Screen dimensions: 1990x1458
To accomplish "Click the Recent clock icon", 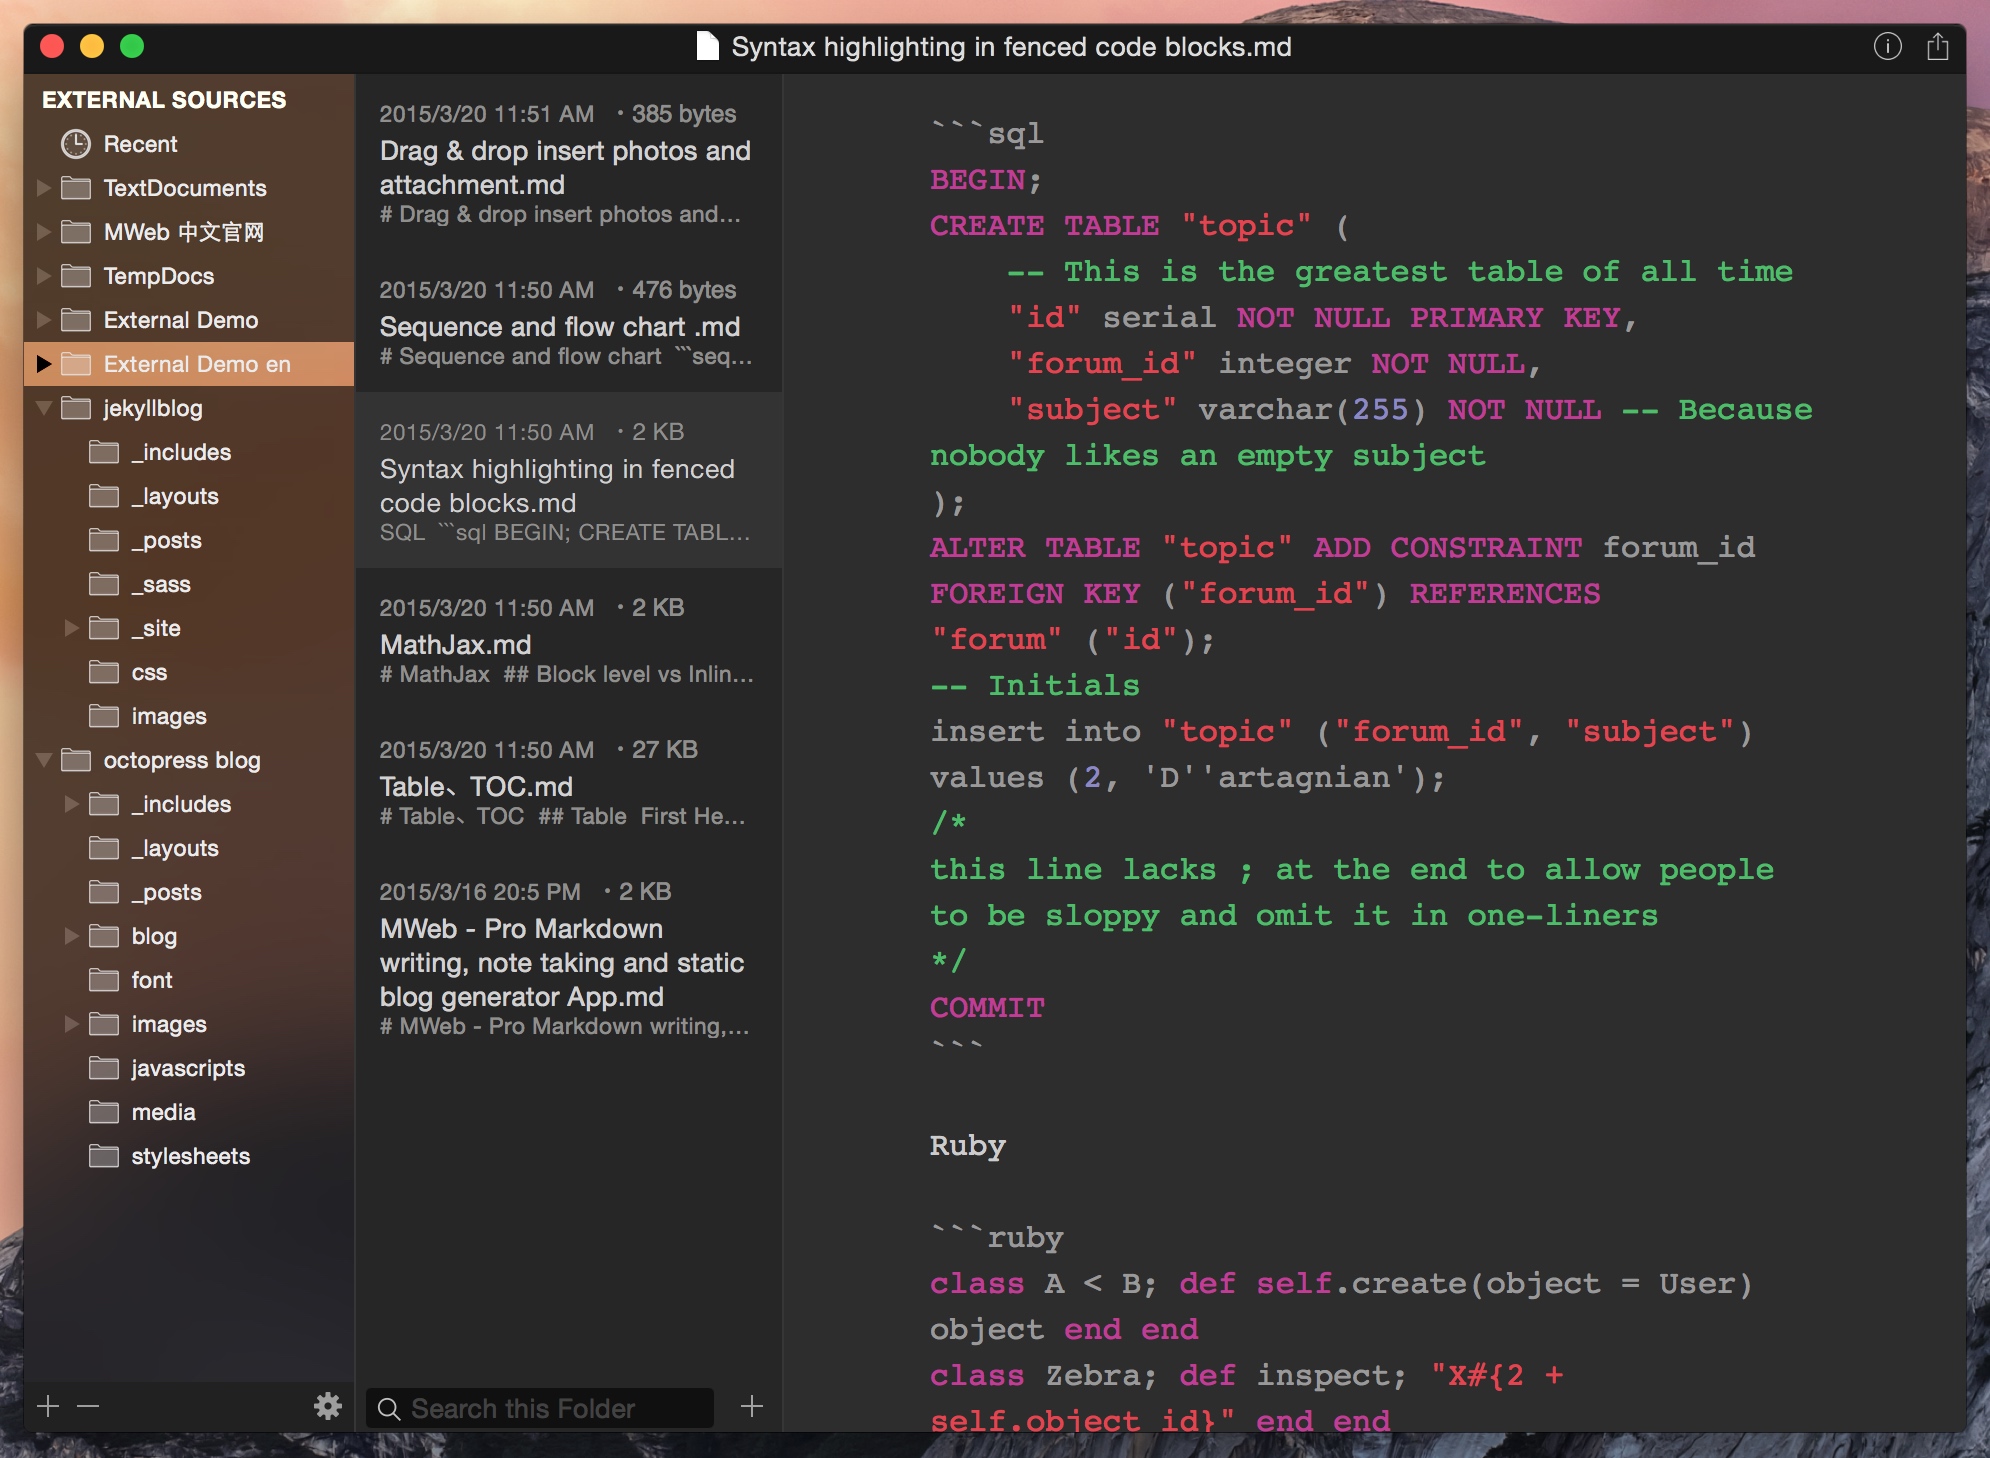I will pos(76,144).
